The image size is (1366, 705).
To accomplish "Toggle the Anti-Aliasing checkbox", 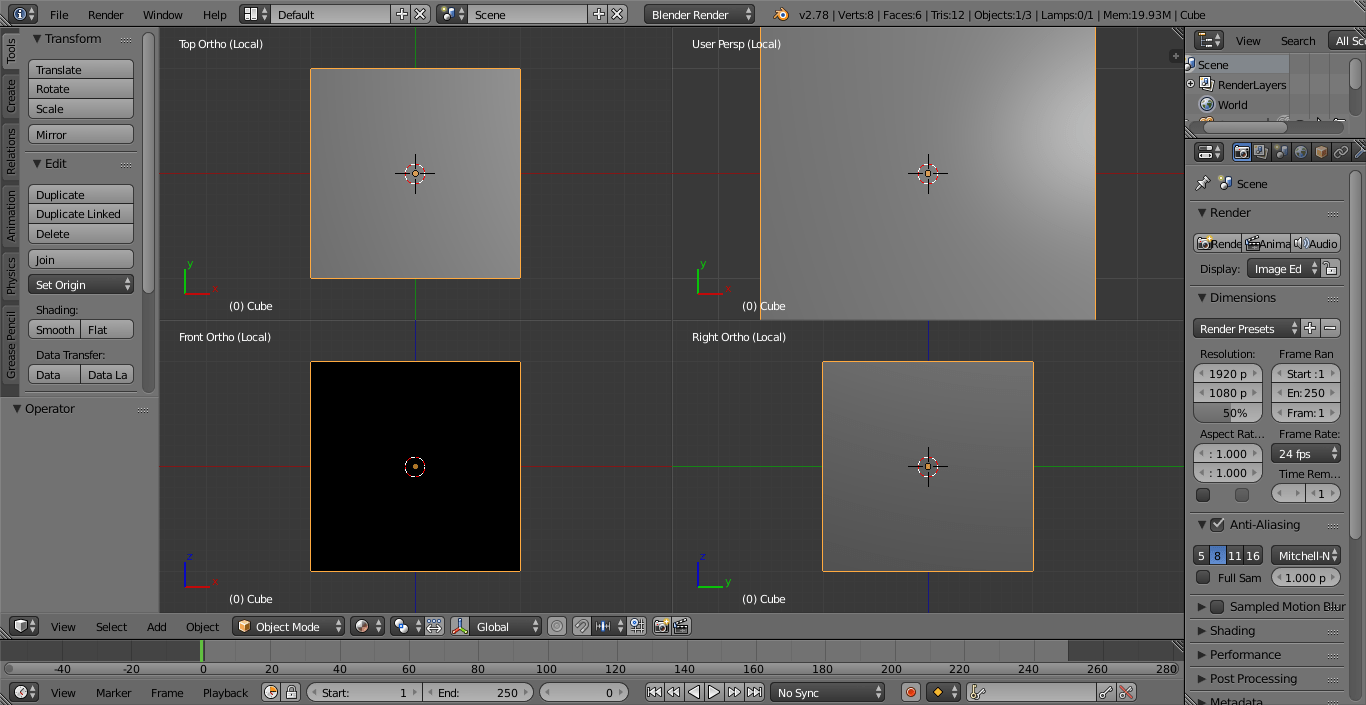I will coord(1215,524).
